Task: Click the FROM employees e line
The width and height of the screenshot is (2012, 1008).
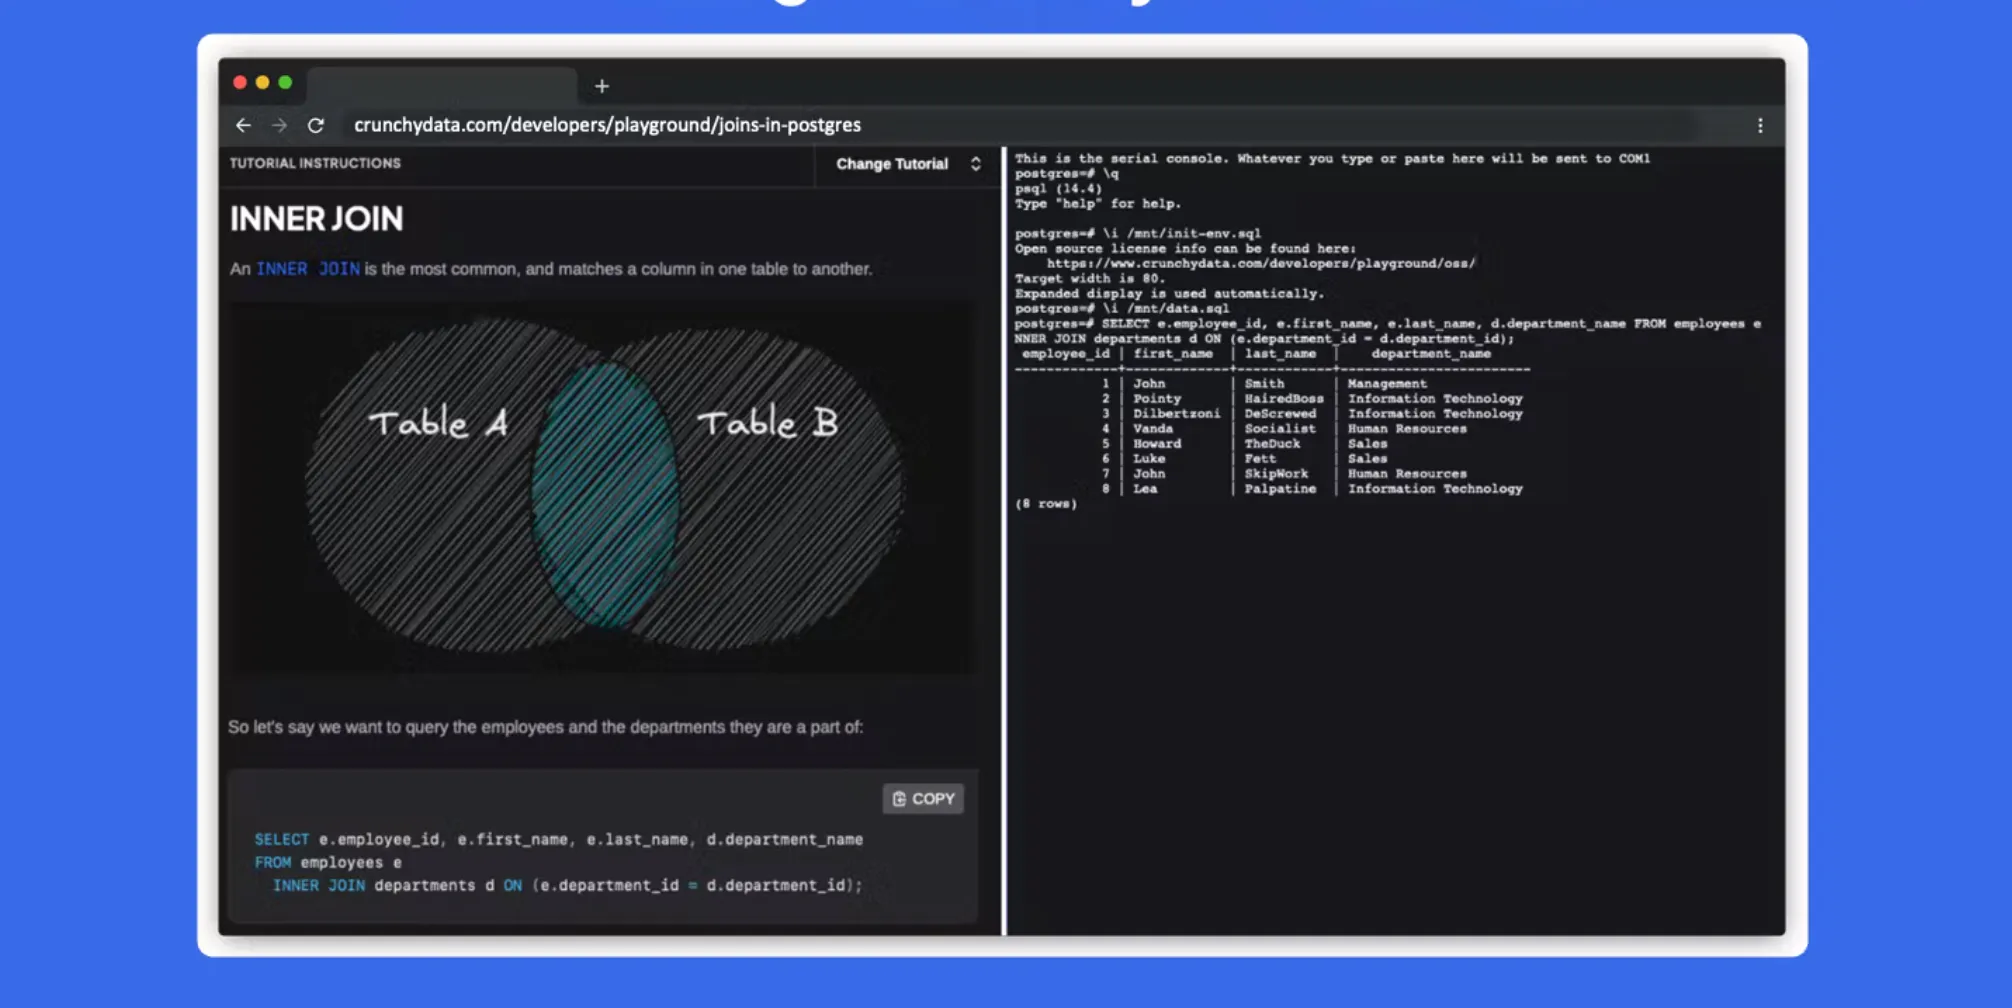Action: tap(328, 862)
